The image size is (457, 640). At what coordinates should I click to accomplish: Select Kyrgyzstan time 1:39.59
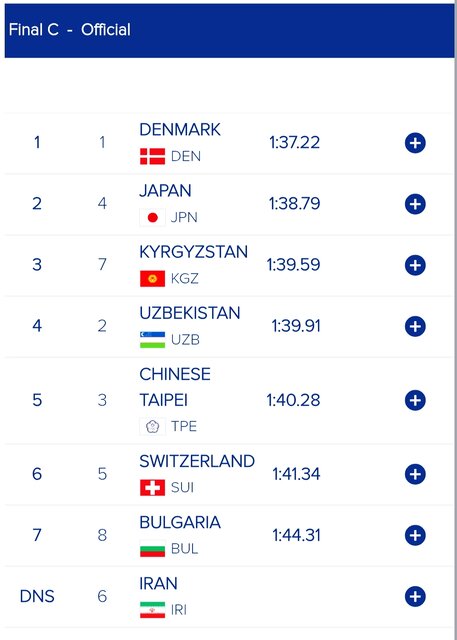(294, 265)
